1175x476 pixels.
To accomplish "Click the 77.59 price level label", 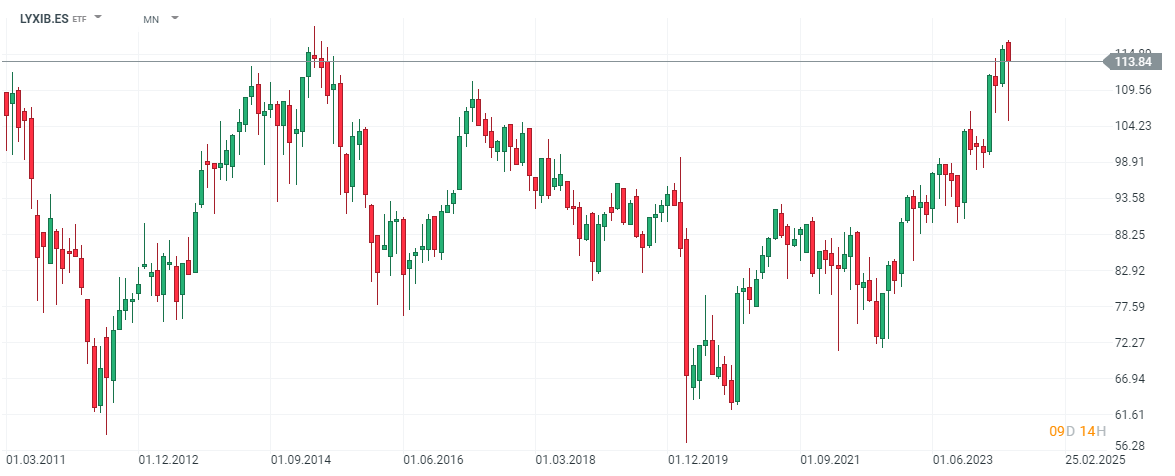I will click(1133, 306).
